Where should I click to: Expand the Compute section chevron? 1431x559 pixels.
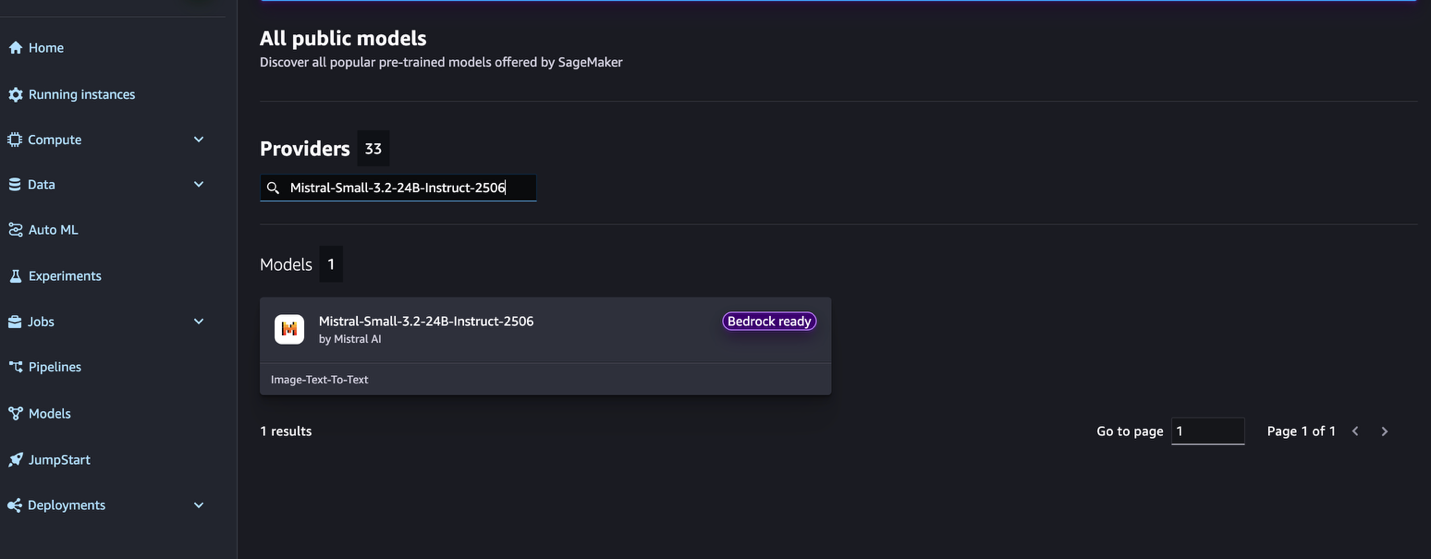tap(198, 140)
